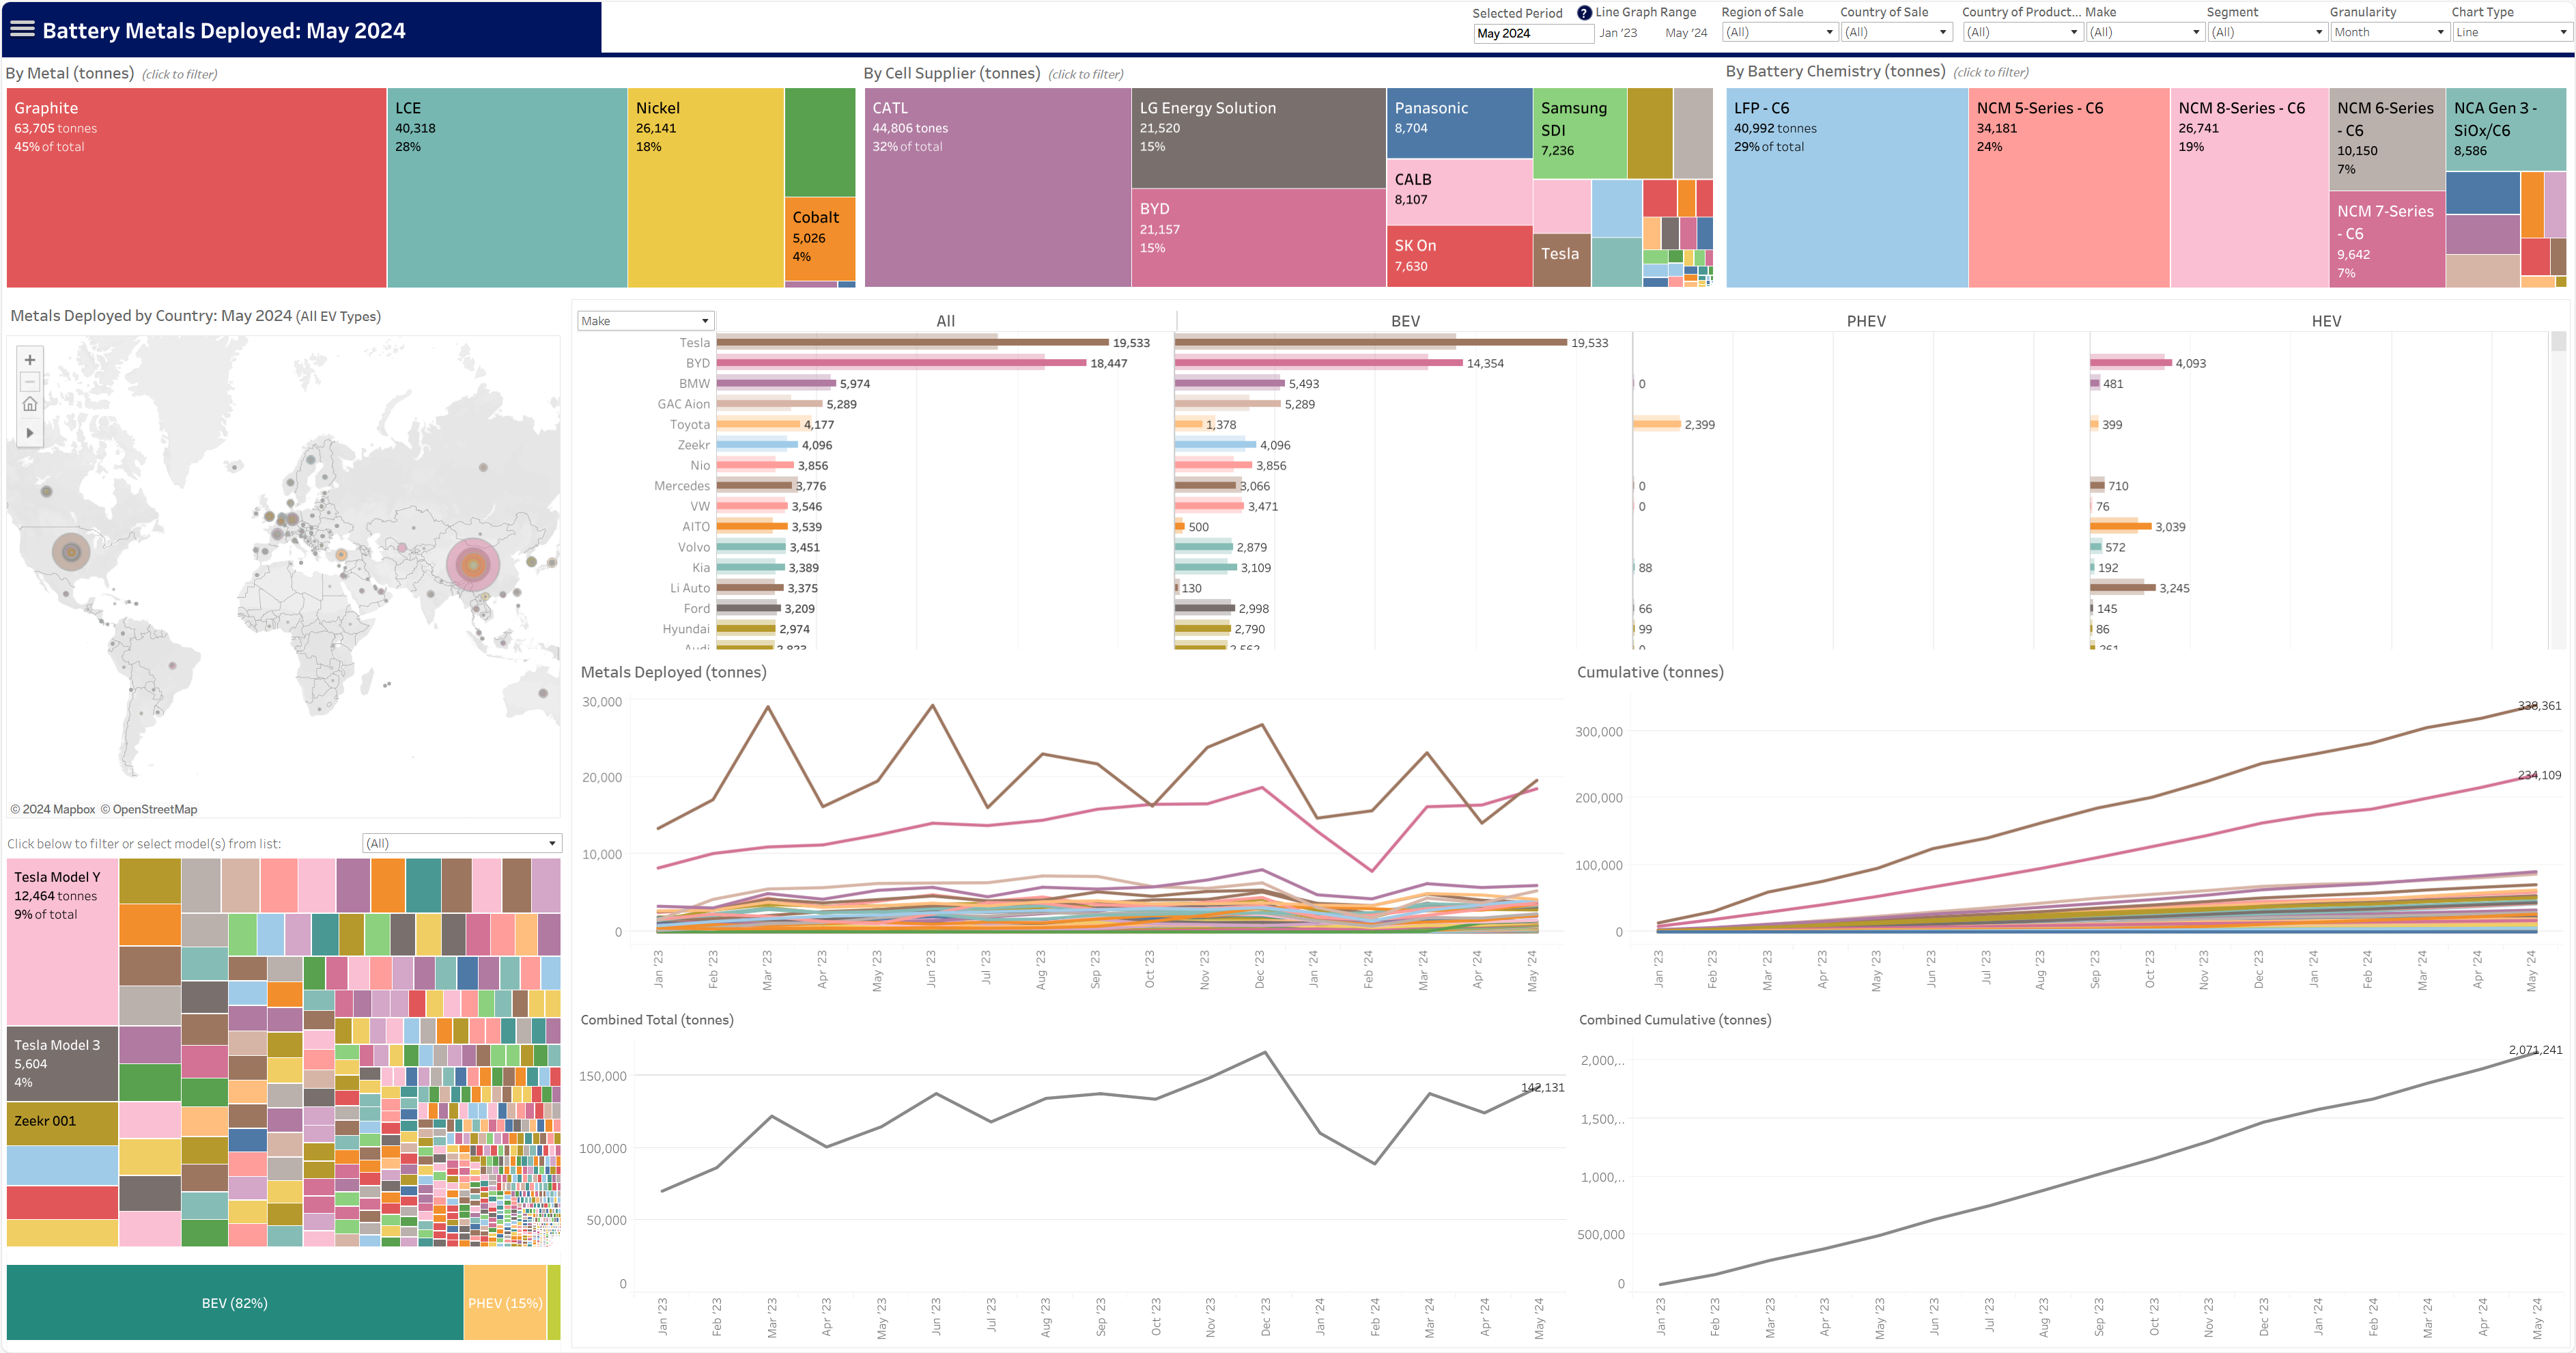The height and width of the screenshot is (1353, 2576).
Task: Click the HEV column header
Action: point(2326,321)
